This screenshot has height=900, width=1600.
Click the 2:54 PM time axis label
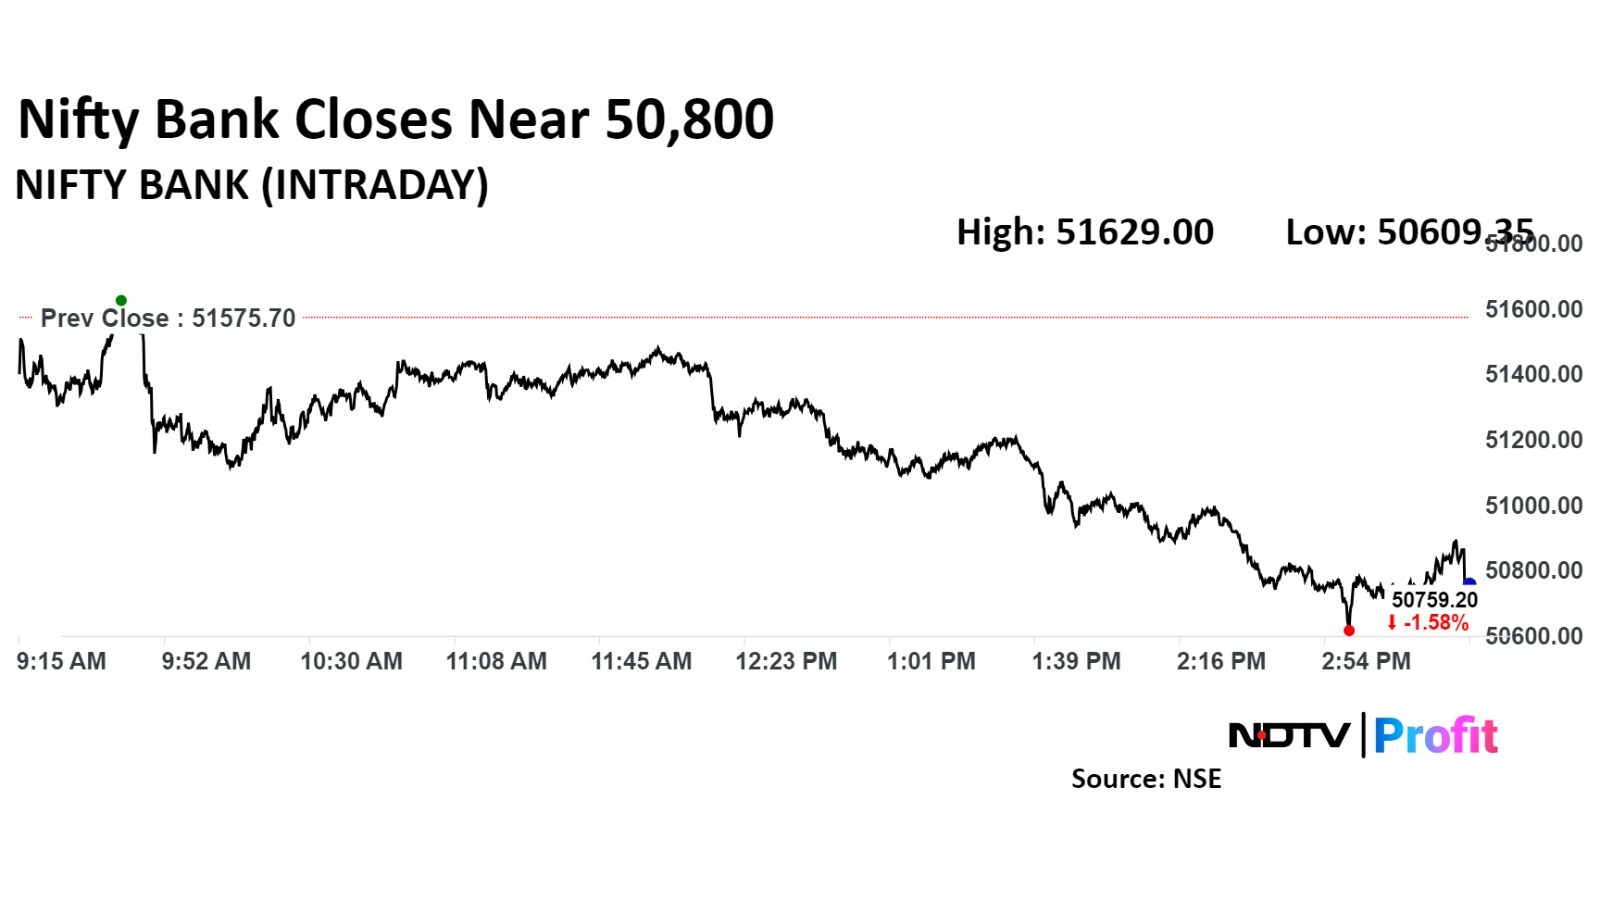1366,661
